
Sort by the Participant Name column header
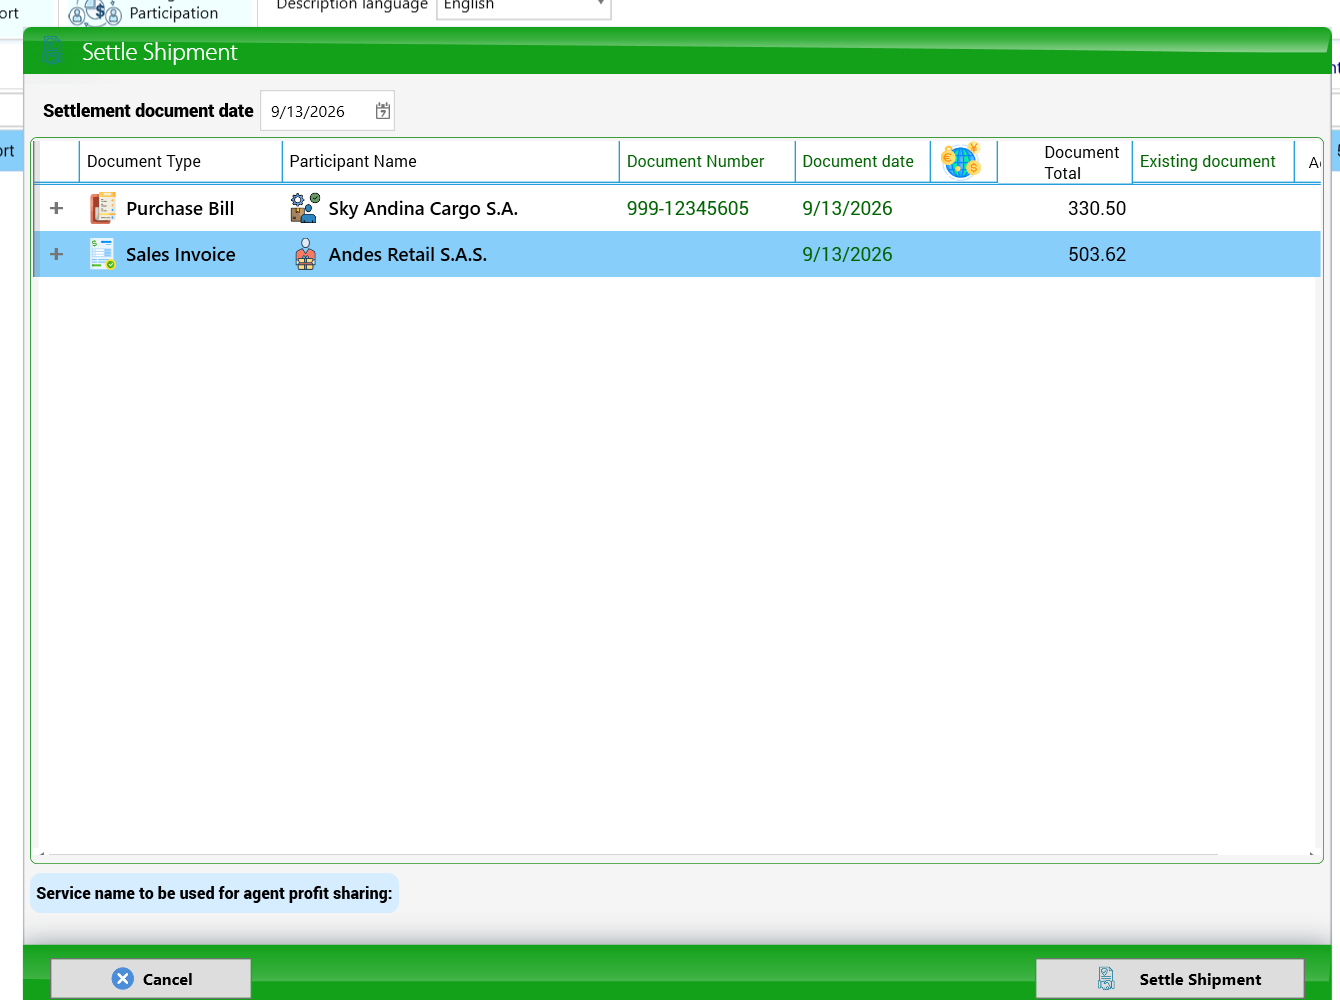(x=450, y=161)
